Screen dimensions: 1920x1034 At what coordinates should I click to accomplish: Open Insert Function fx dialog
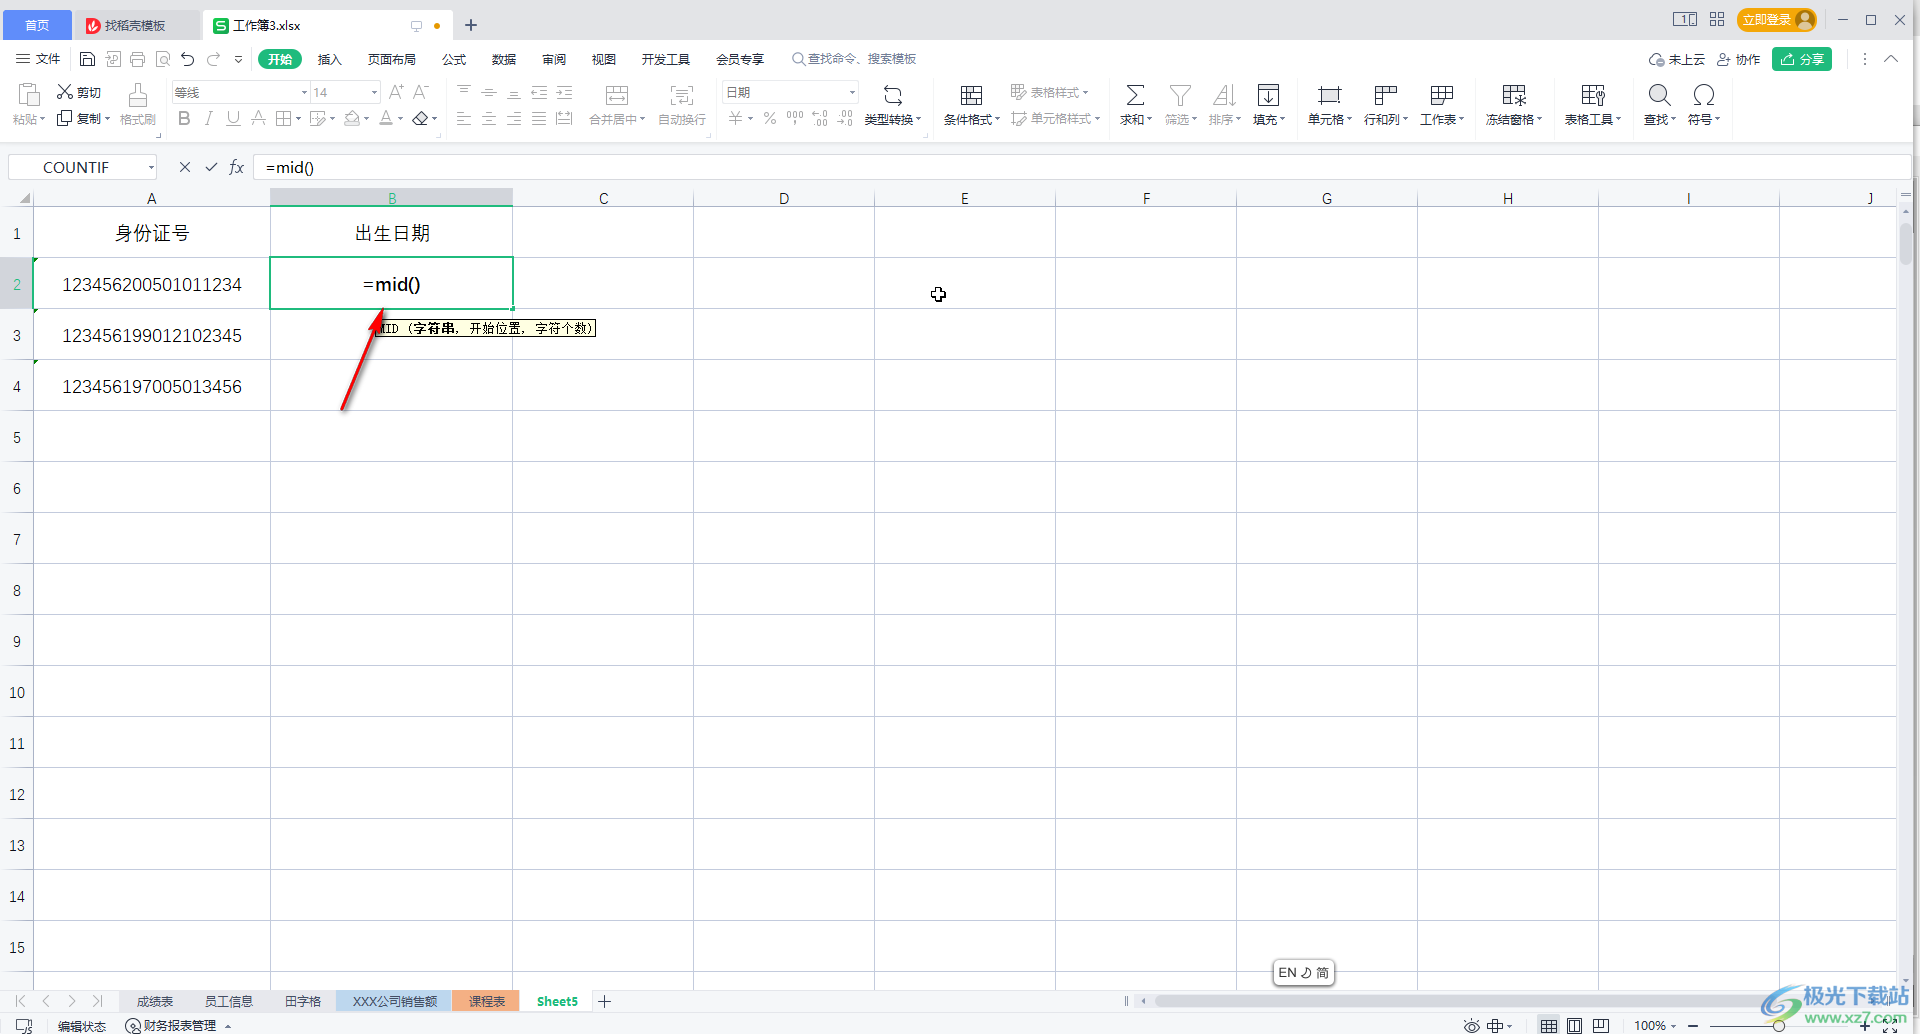[237, 167]
